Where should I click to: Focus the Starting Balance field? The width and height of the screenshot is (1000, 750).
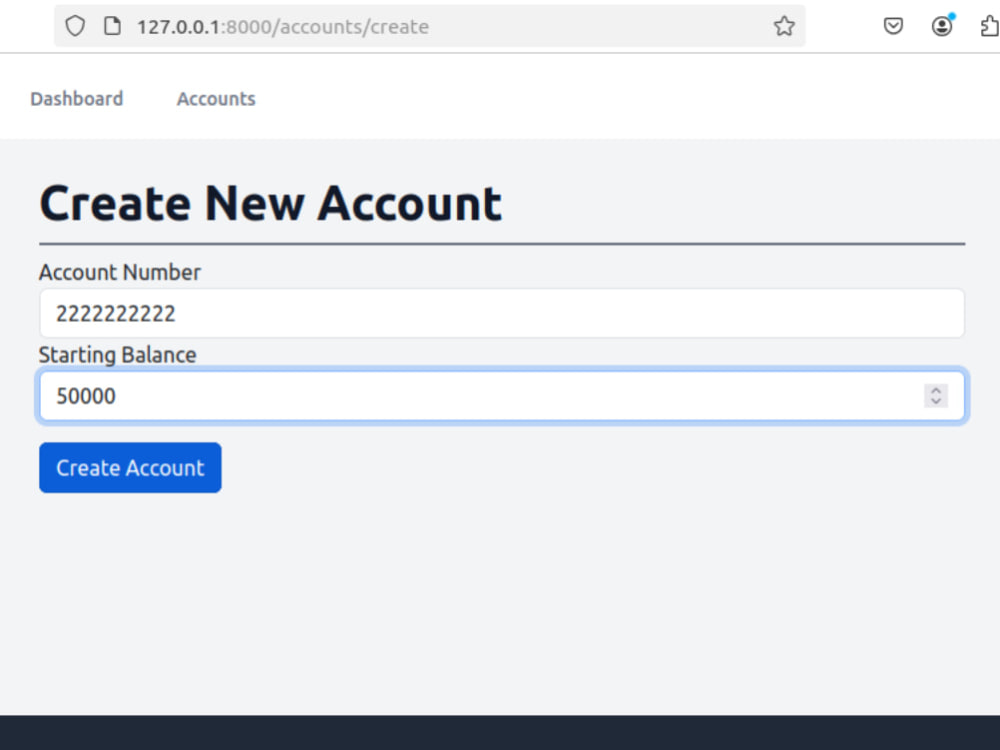(502, 396)
